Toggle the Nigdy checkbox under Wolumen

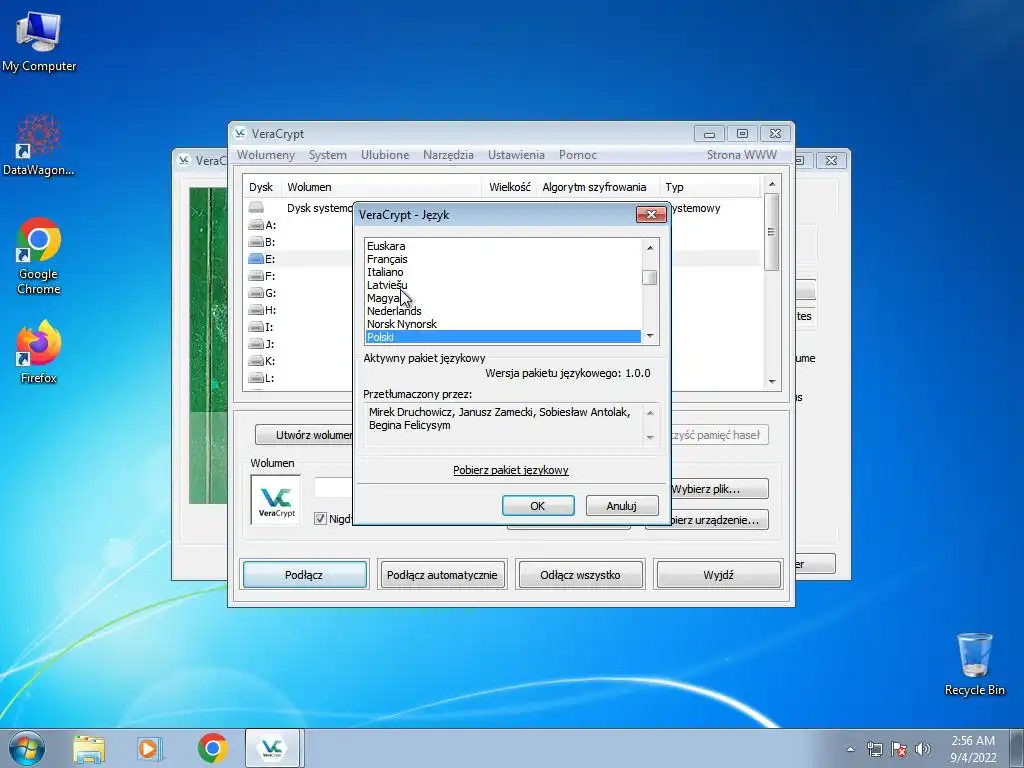(x=320, y=519)
